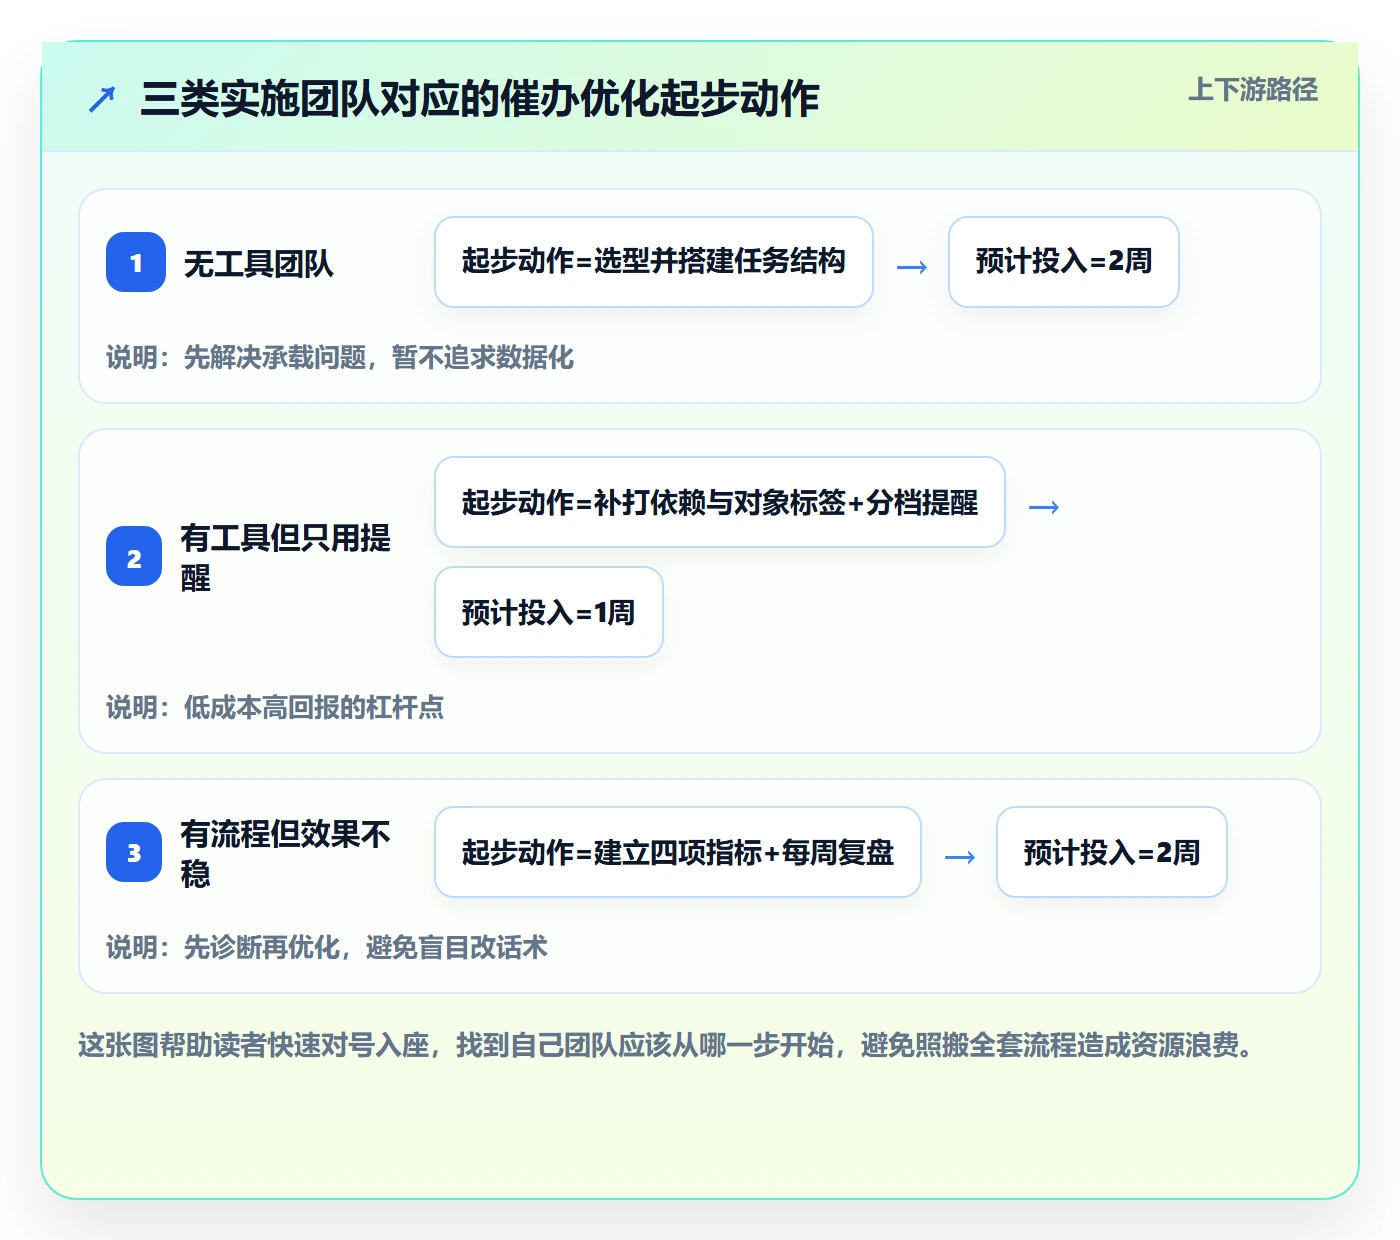Click the 预计投入=1周 pill

tap(549, 612)
